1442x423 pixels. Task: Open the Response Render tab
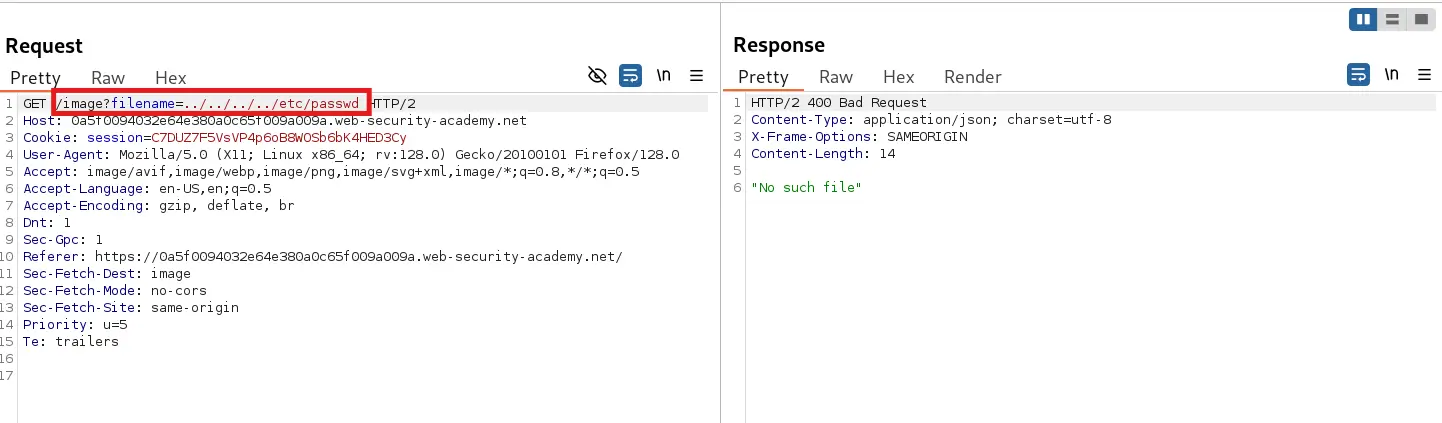pyautogui.click(x=973, y=77)
